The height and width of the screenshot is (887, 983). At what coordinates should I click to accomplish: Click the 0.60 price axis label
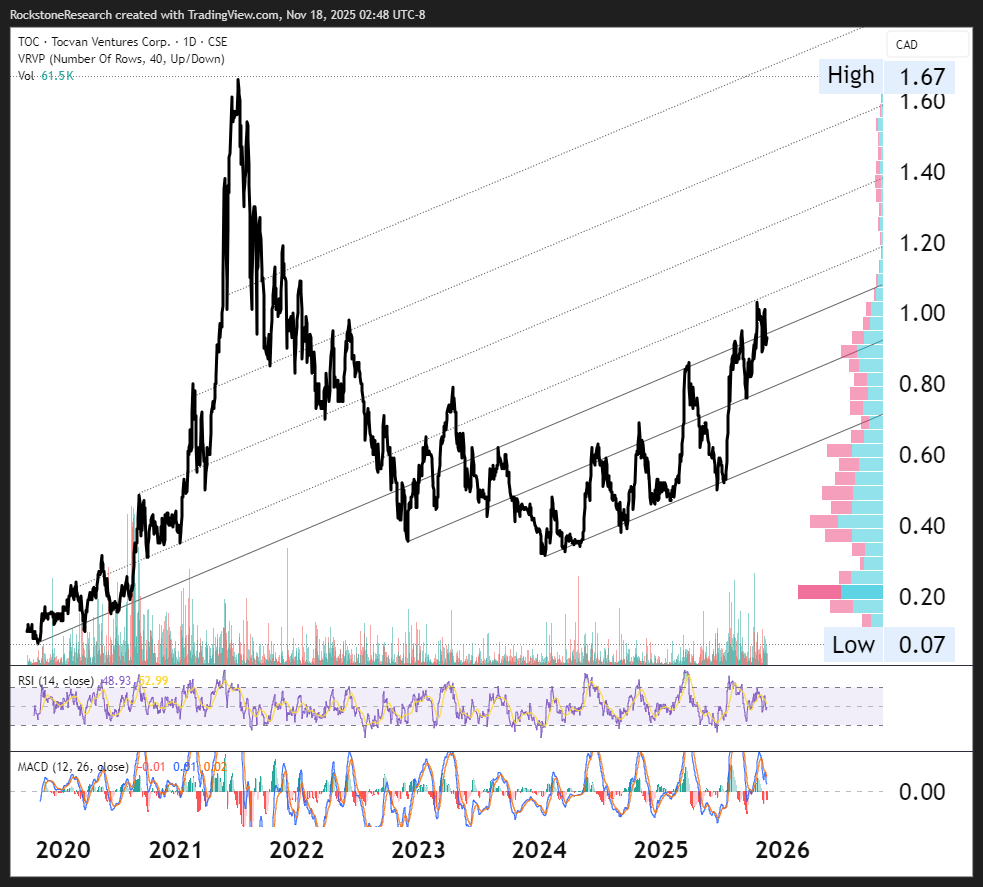coord(921,456)
